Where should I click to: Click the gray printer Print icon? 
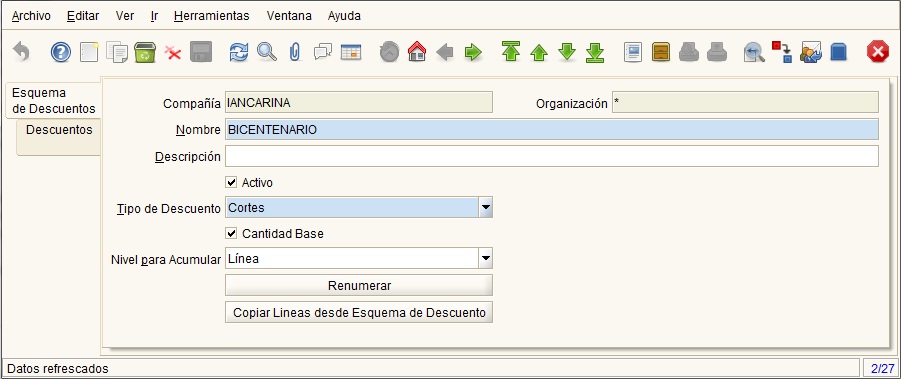click(x=717, y=52)
